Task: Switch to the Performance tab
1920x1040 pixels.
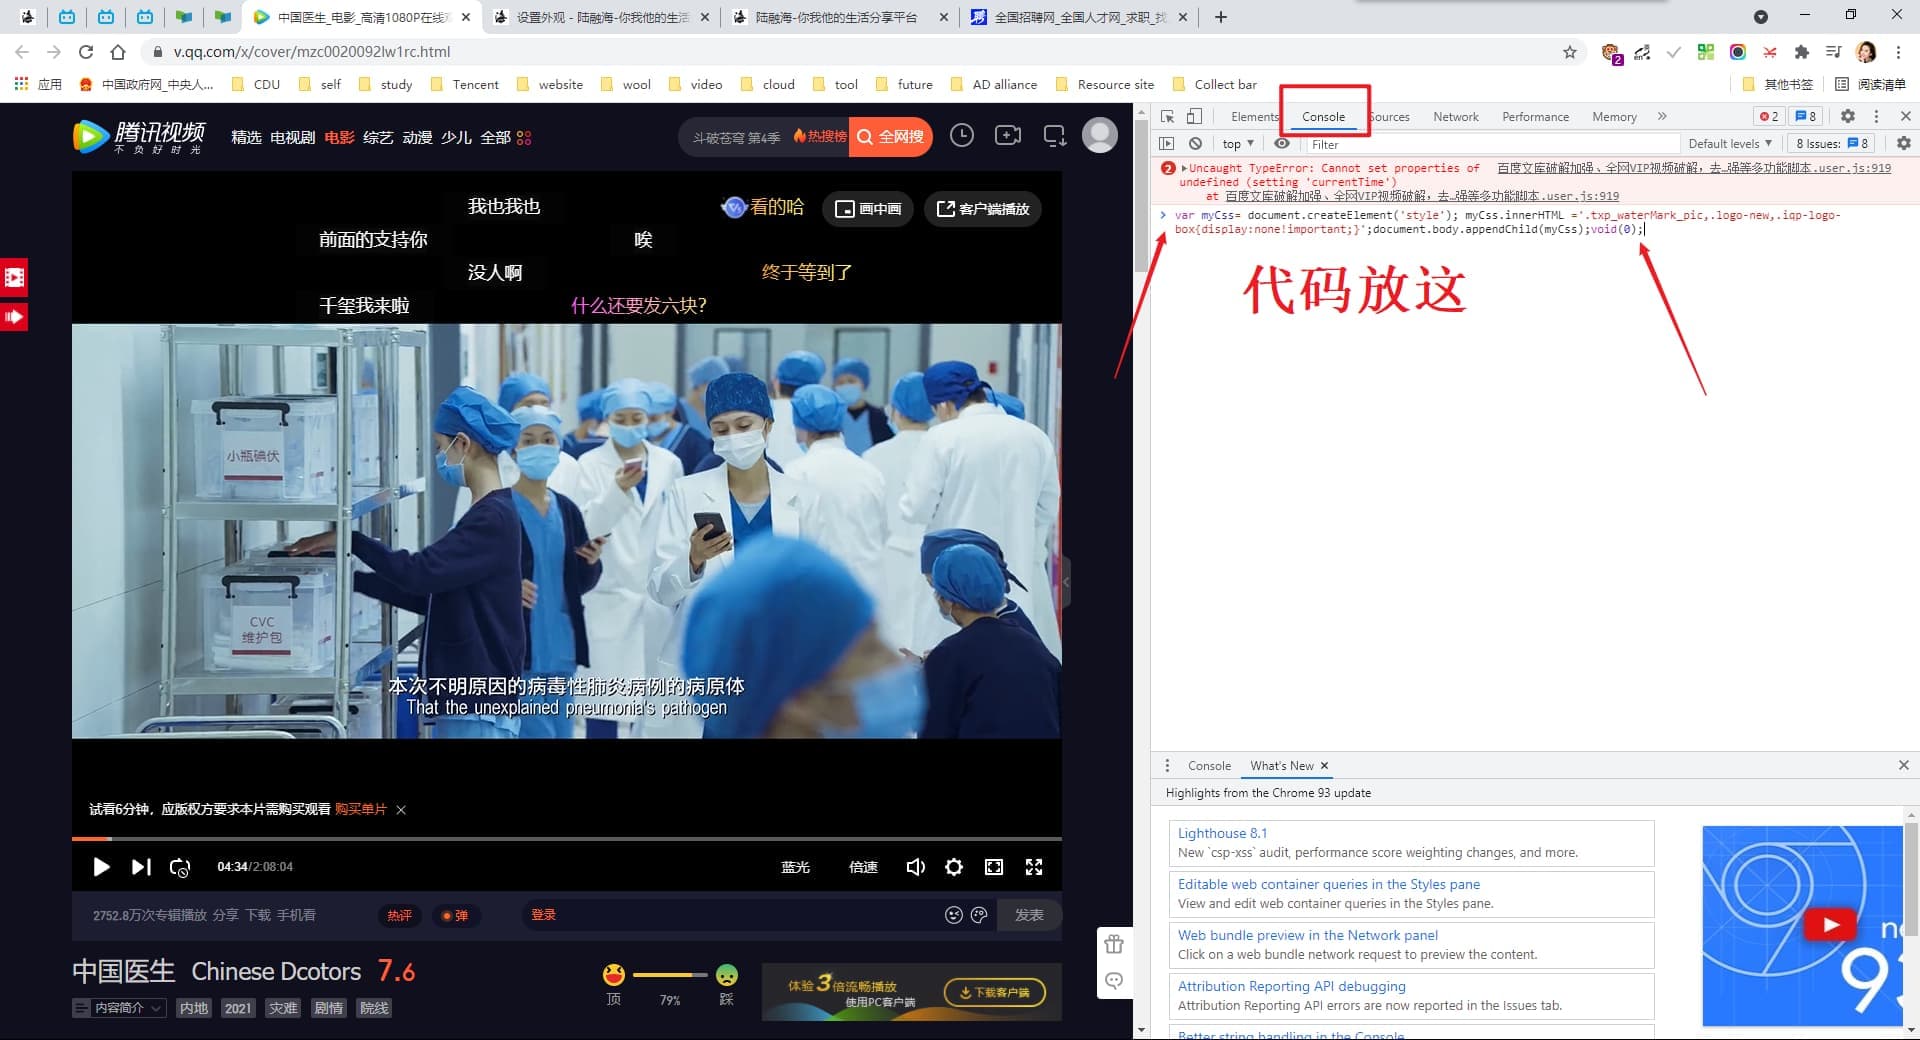Action: 1535,117
